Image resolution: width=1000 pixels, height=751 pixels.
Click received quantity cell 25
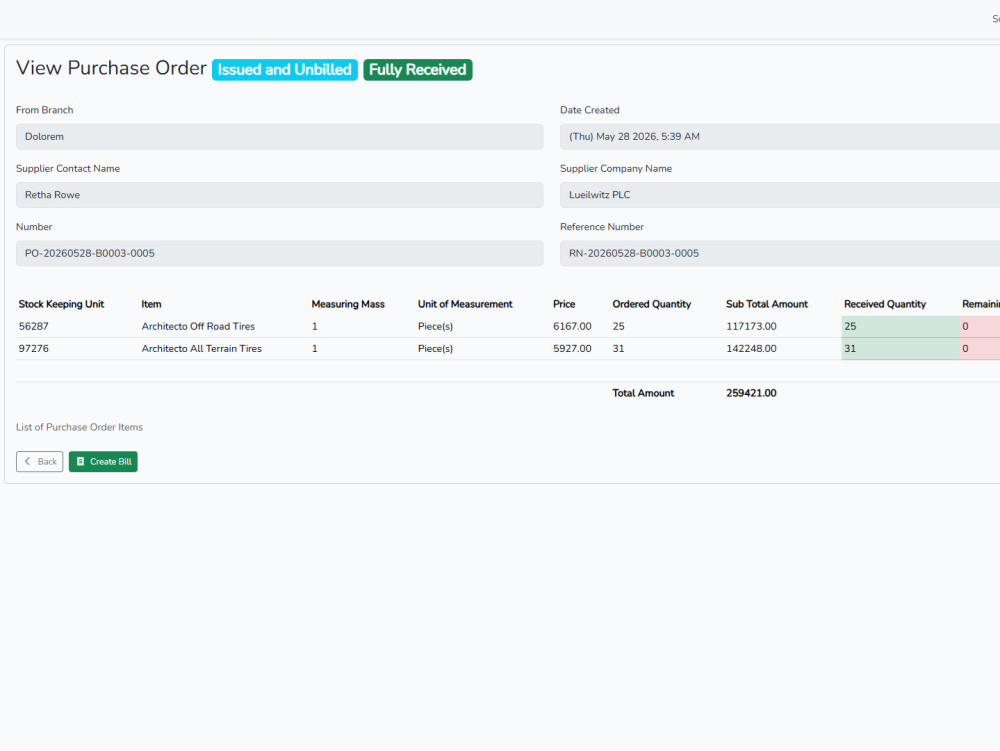pyautogui.click(x=901, y=326)
